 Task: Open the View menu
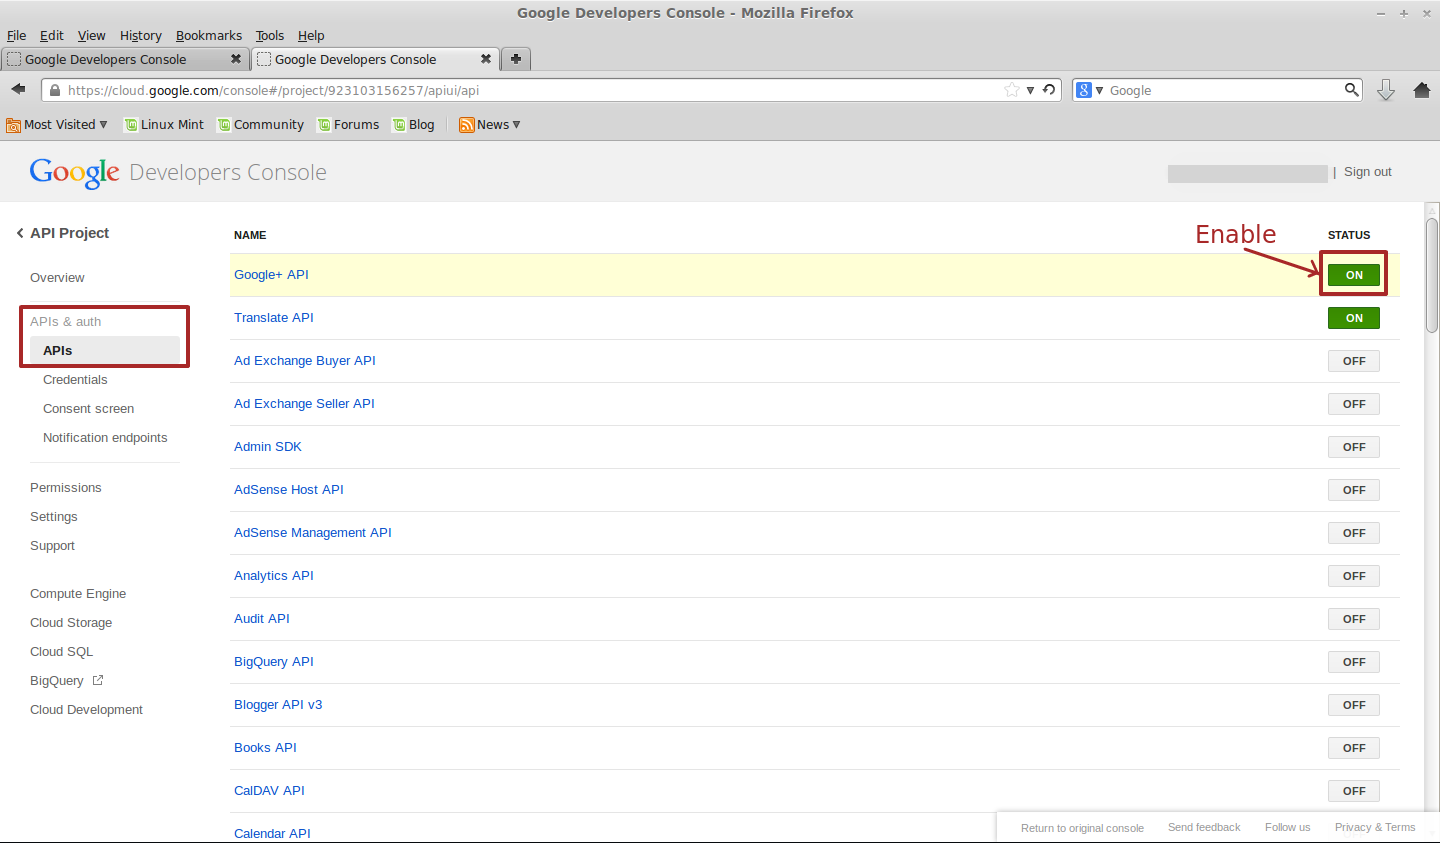92,35
